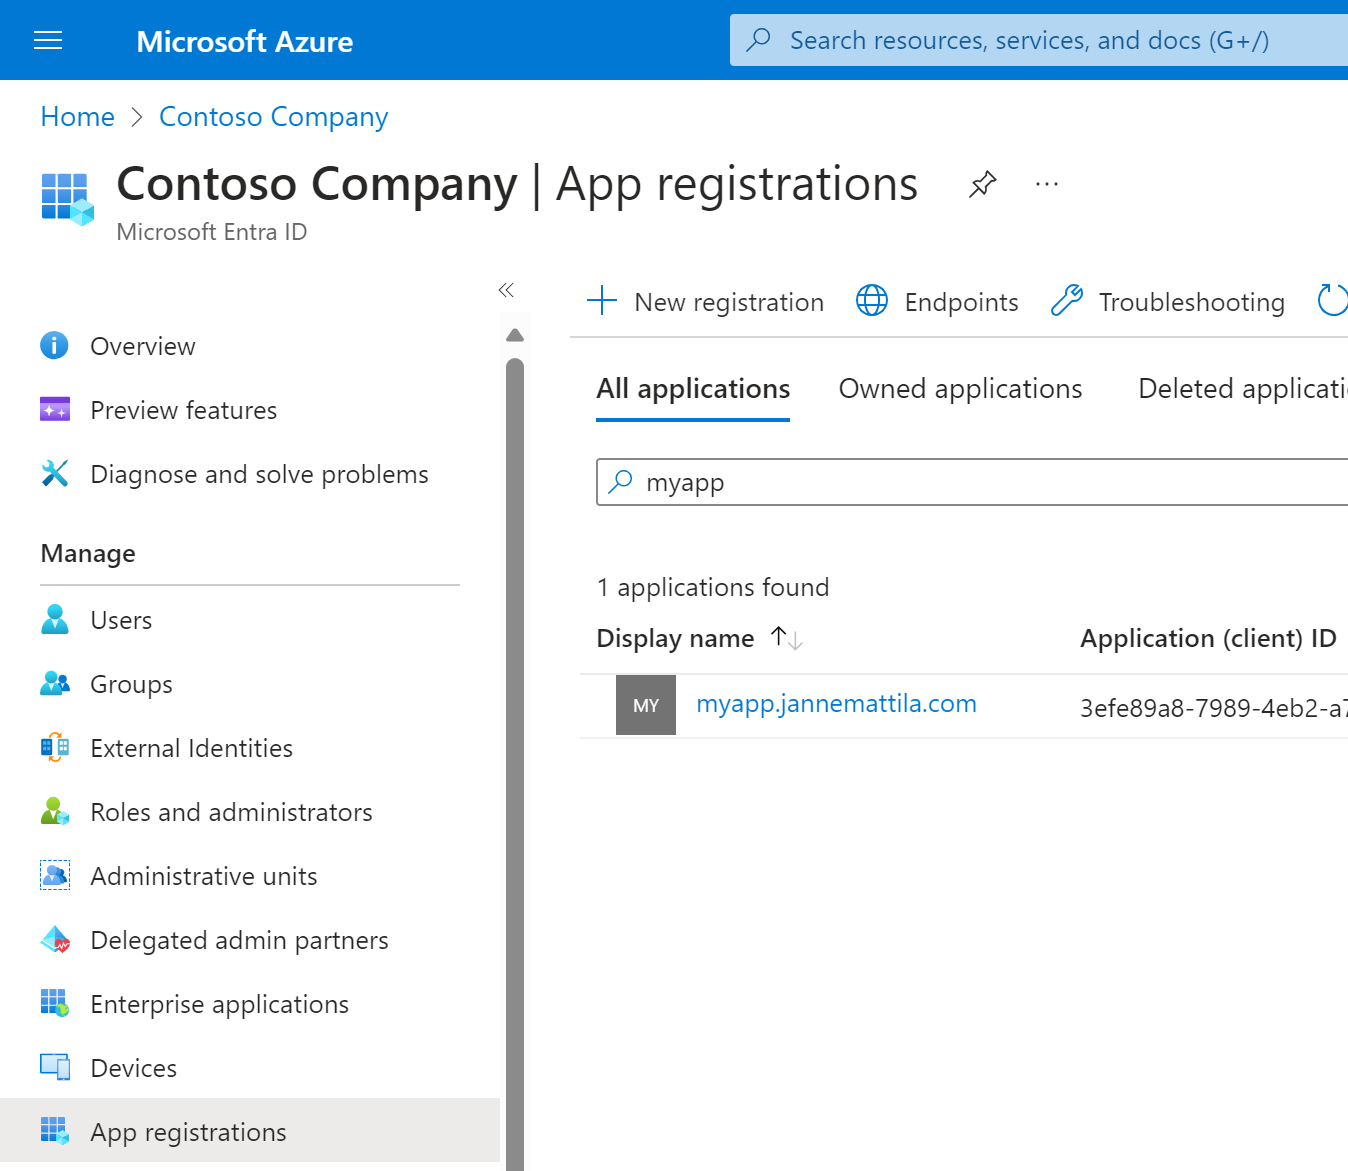The height and width of the screenshot is (1171, 1348).
Task: Click the Administrative units icon
Action: pyautogui.click(x=55, y=876)
